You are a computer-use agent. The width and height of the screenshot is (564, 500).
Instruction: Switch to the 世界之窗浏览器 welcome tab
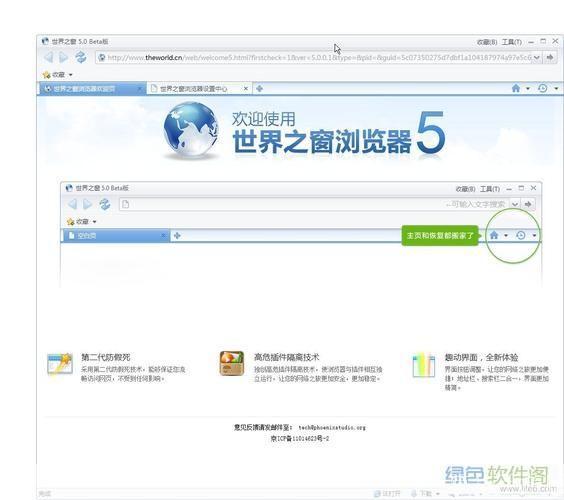[91, 88]
